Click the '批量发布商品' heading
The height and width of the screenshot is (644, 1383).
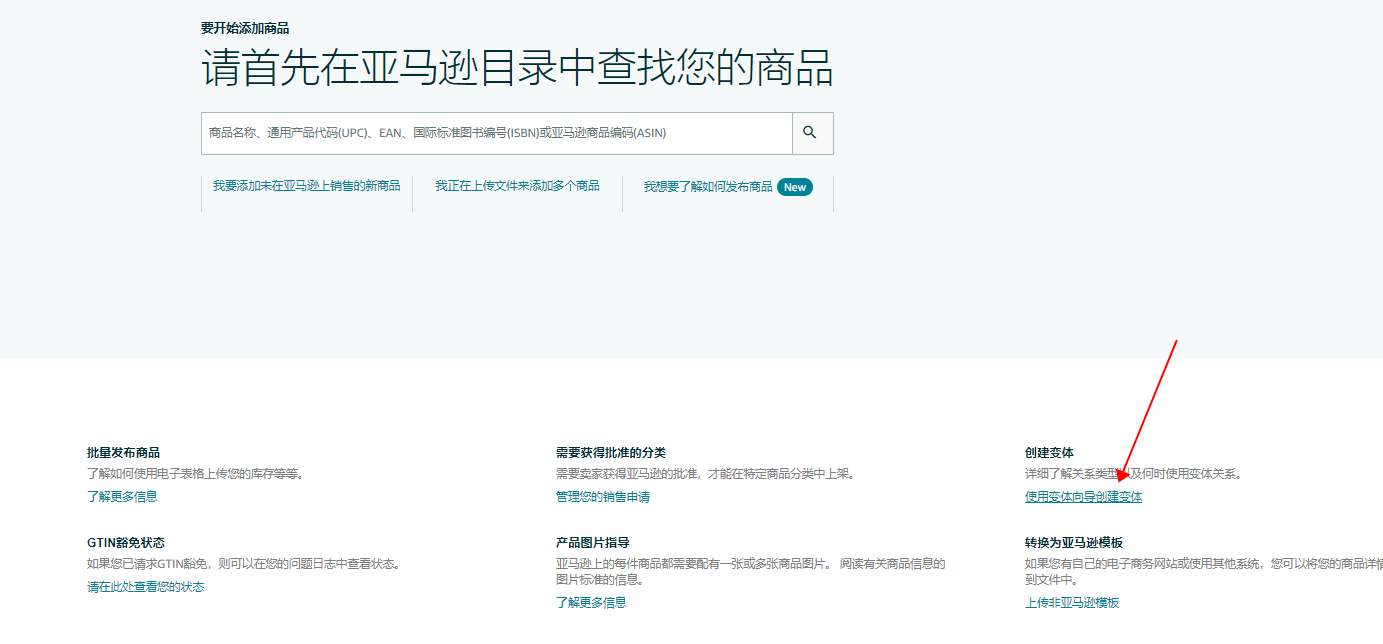(123, 453)
